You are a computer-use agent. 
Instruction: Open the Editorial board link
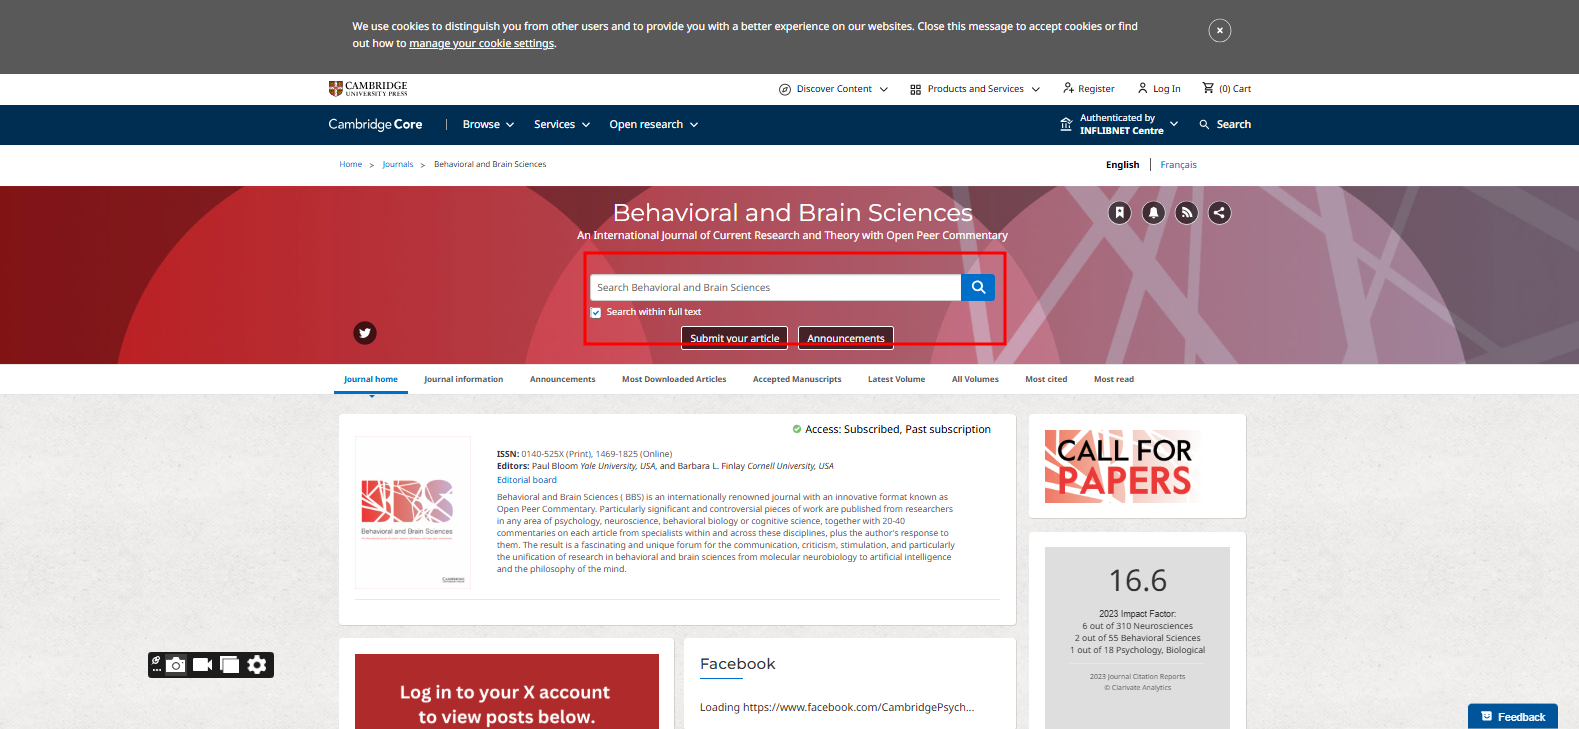[527, 480]
